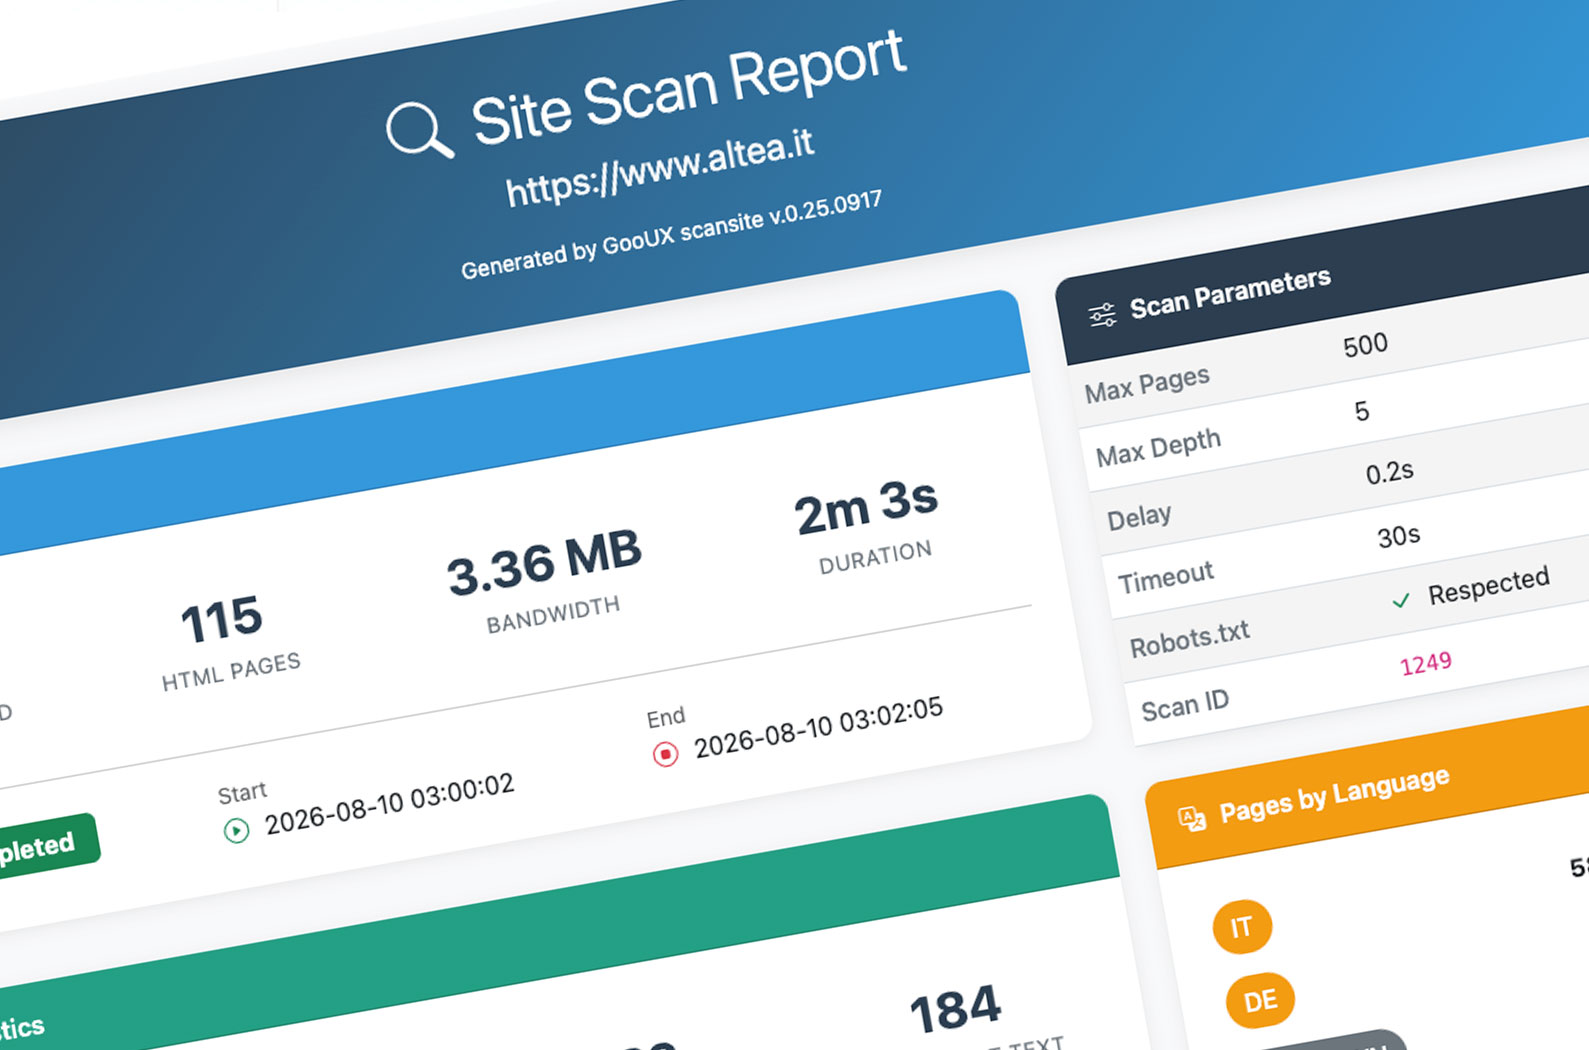The image size is (1589, 1050).
Task: Click the Max Pages value 500
Action: (x=1365, y=345)
